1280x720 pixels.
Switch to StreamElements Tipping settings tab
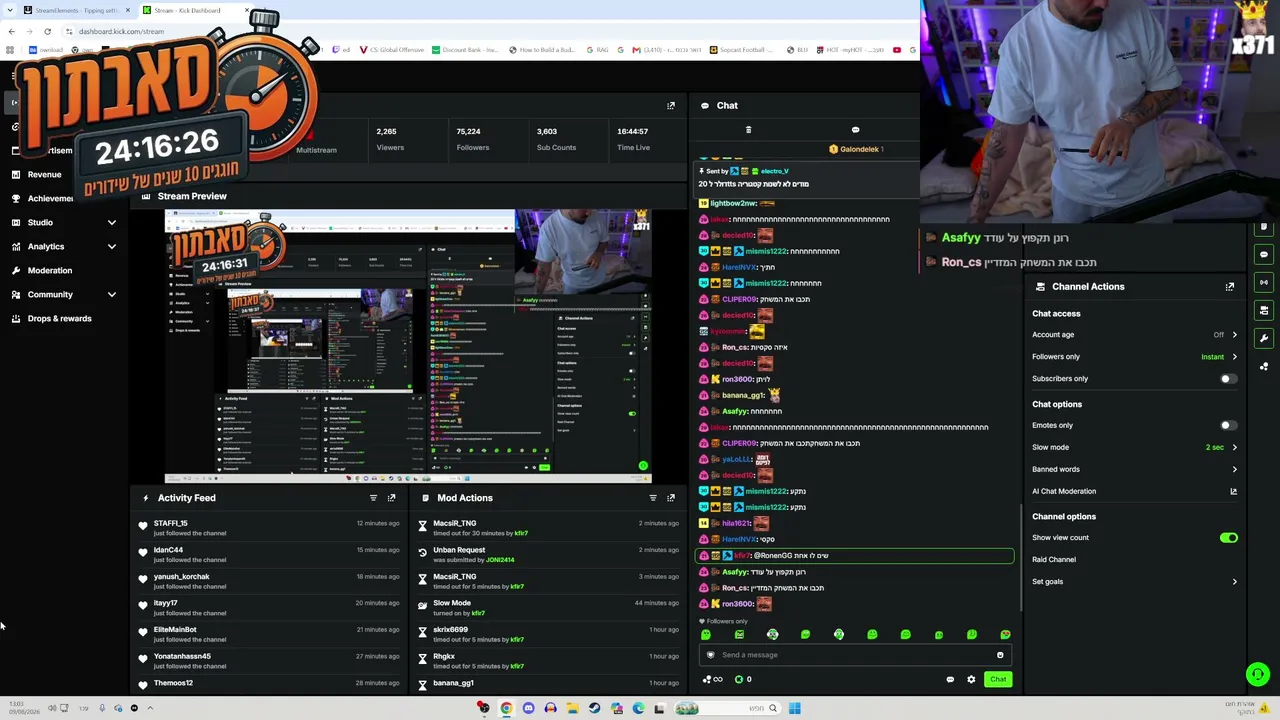pyautogui.click(x=78, y=10)
